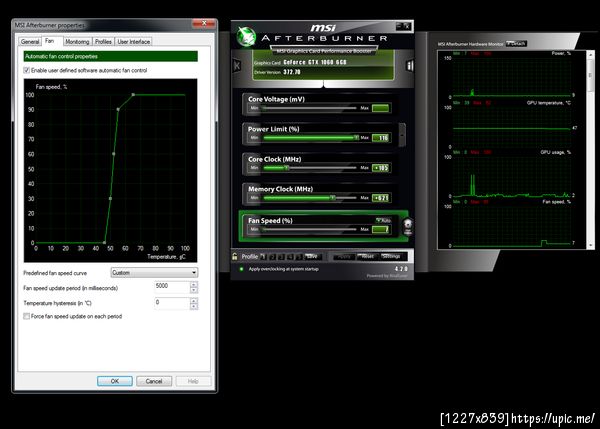Check Force fan speed update on each period
This screenshot has width=600, height=429.
[26, 316]
